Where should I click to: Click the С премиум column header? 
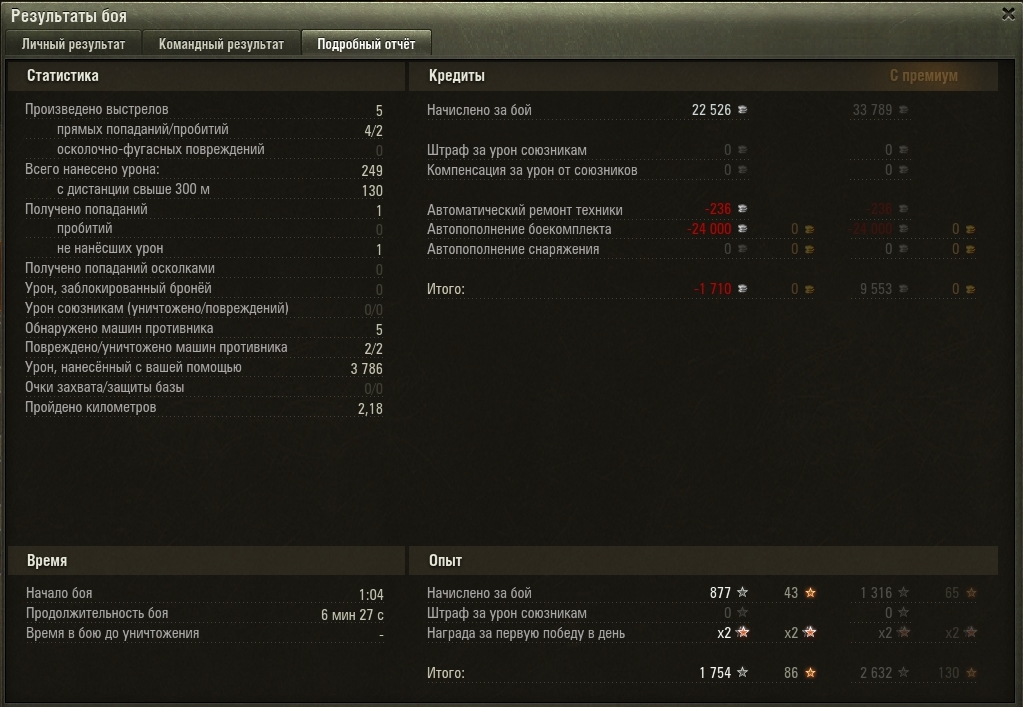[x=924, y=76]
